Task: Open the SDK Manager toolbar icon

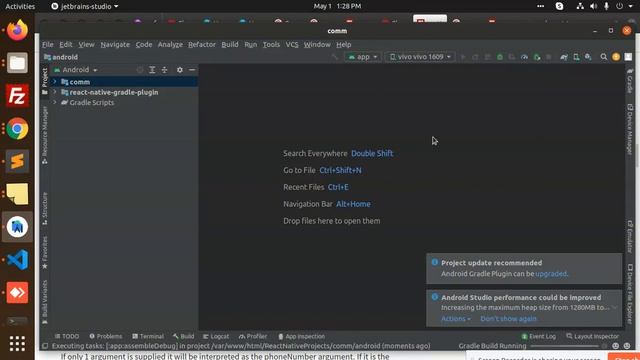Action: (x=588, y=57)
